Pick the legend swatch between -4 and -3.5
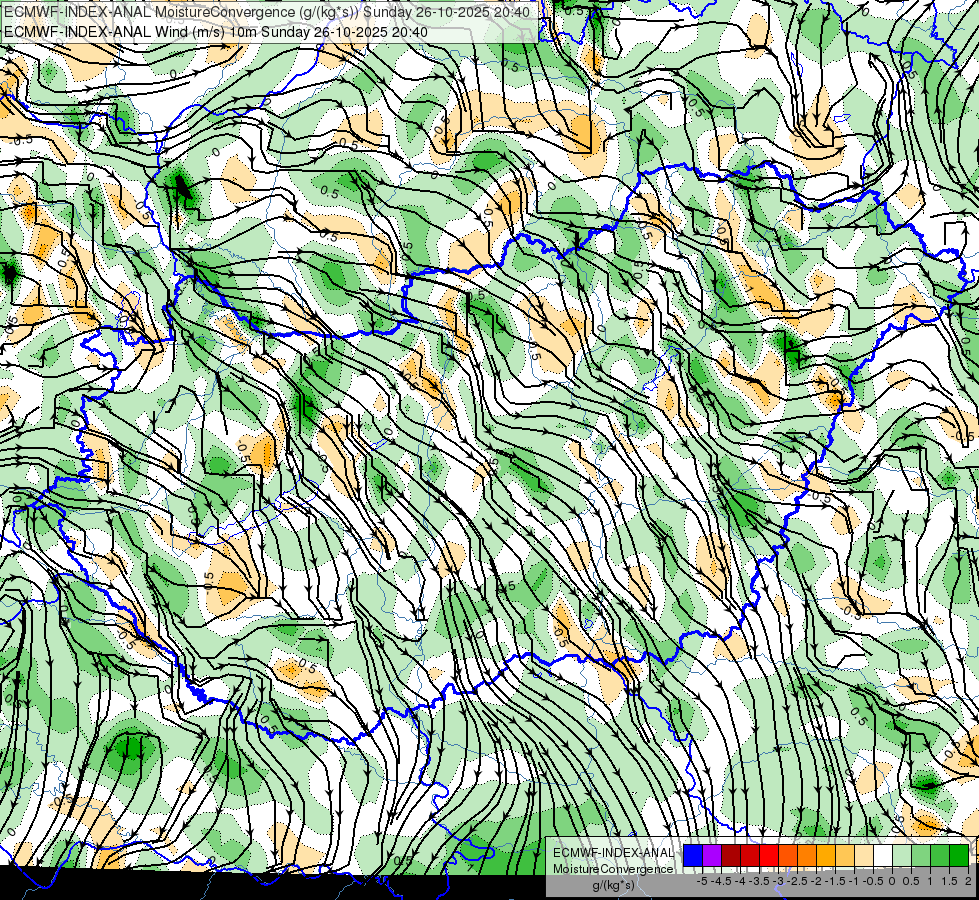The height and width of the screenshot is (900, 979). point(750,855)
